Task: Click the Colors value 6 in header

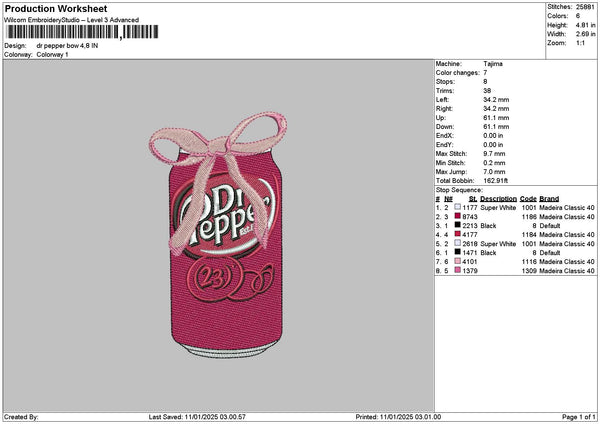Action: [578, 16]
